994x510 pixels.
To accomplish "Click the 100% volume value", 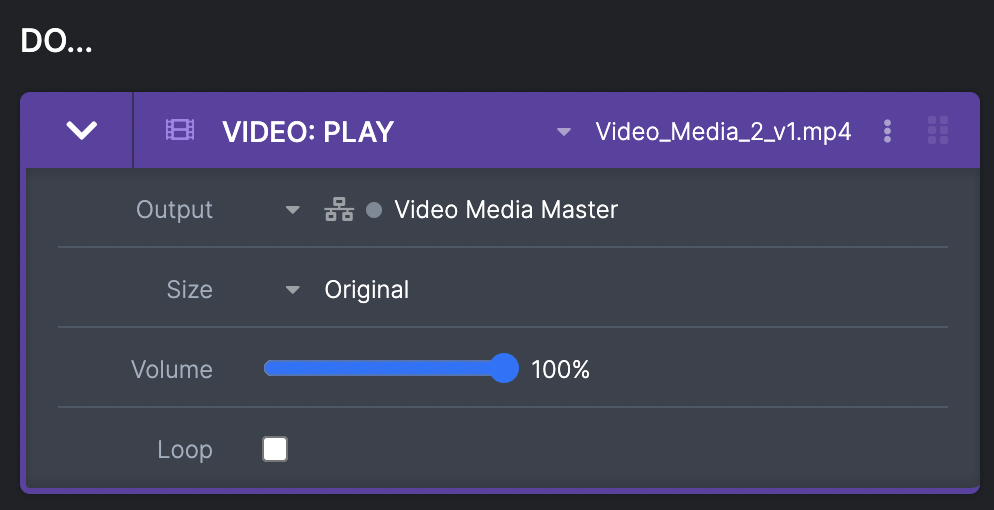I will pyautogui.click(x=561, y=370).
